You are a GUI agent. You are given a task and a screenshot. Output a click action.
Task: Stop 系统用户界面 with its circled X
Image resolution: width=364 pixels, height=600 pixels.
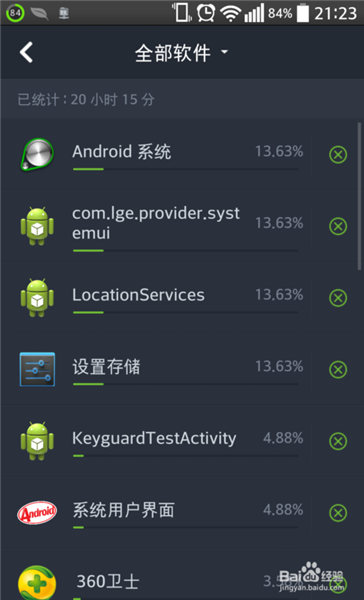tap(338, 513)
